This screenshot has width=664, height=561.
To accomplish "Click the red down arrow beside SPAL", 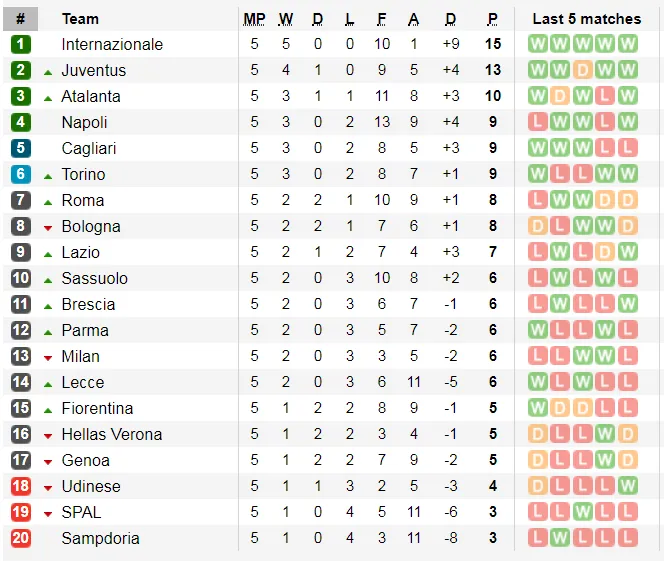I will pyautogui.click(x=48, y=513).
